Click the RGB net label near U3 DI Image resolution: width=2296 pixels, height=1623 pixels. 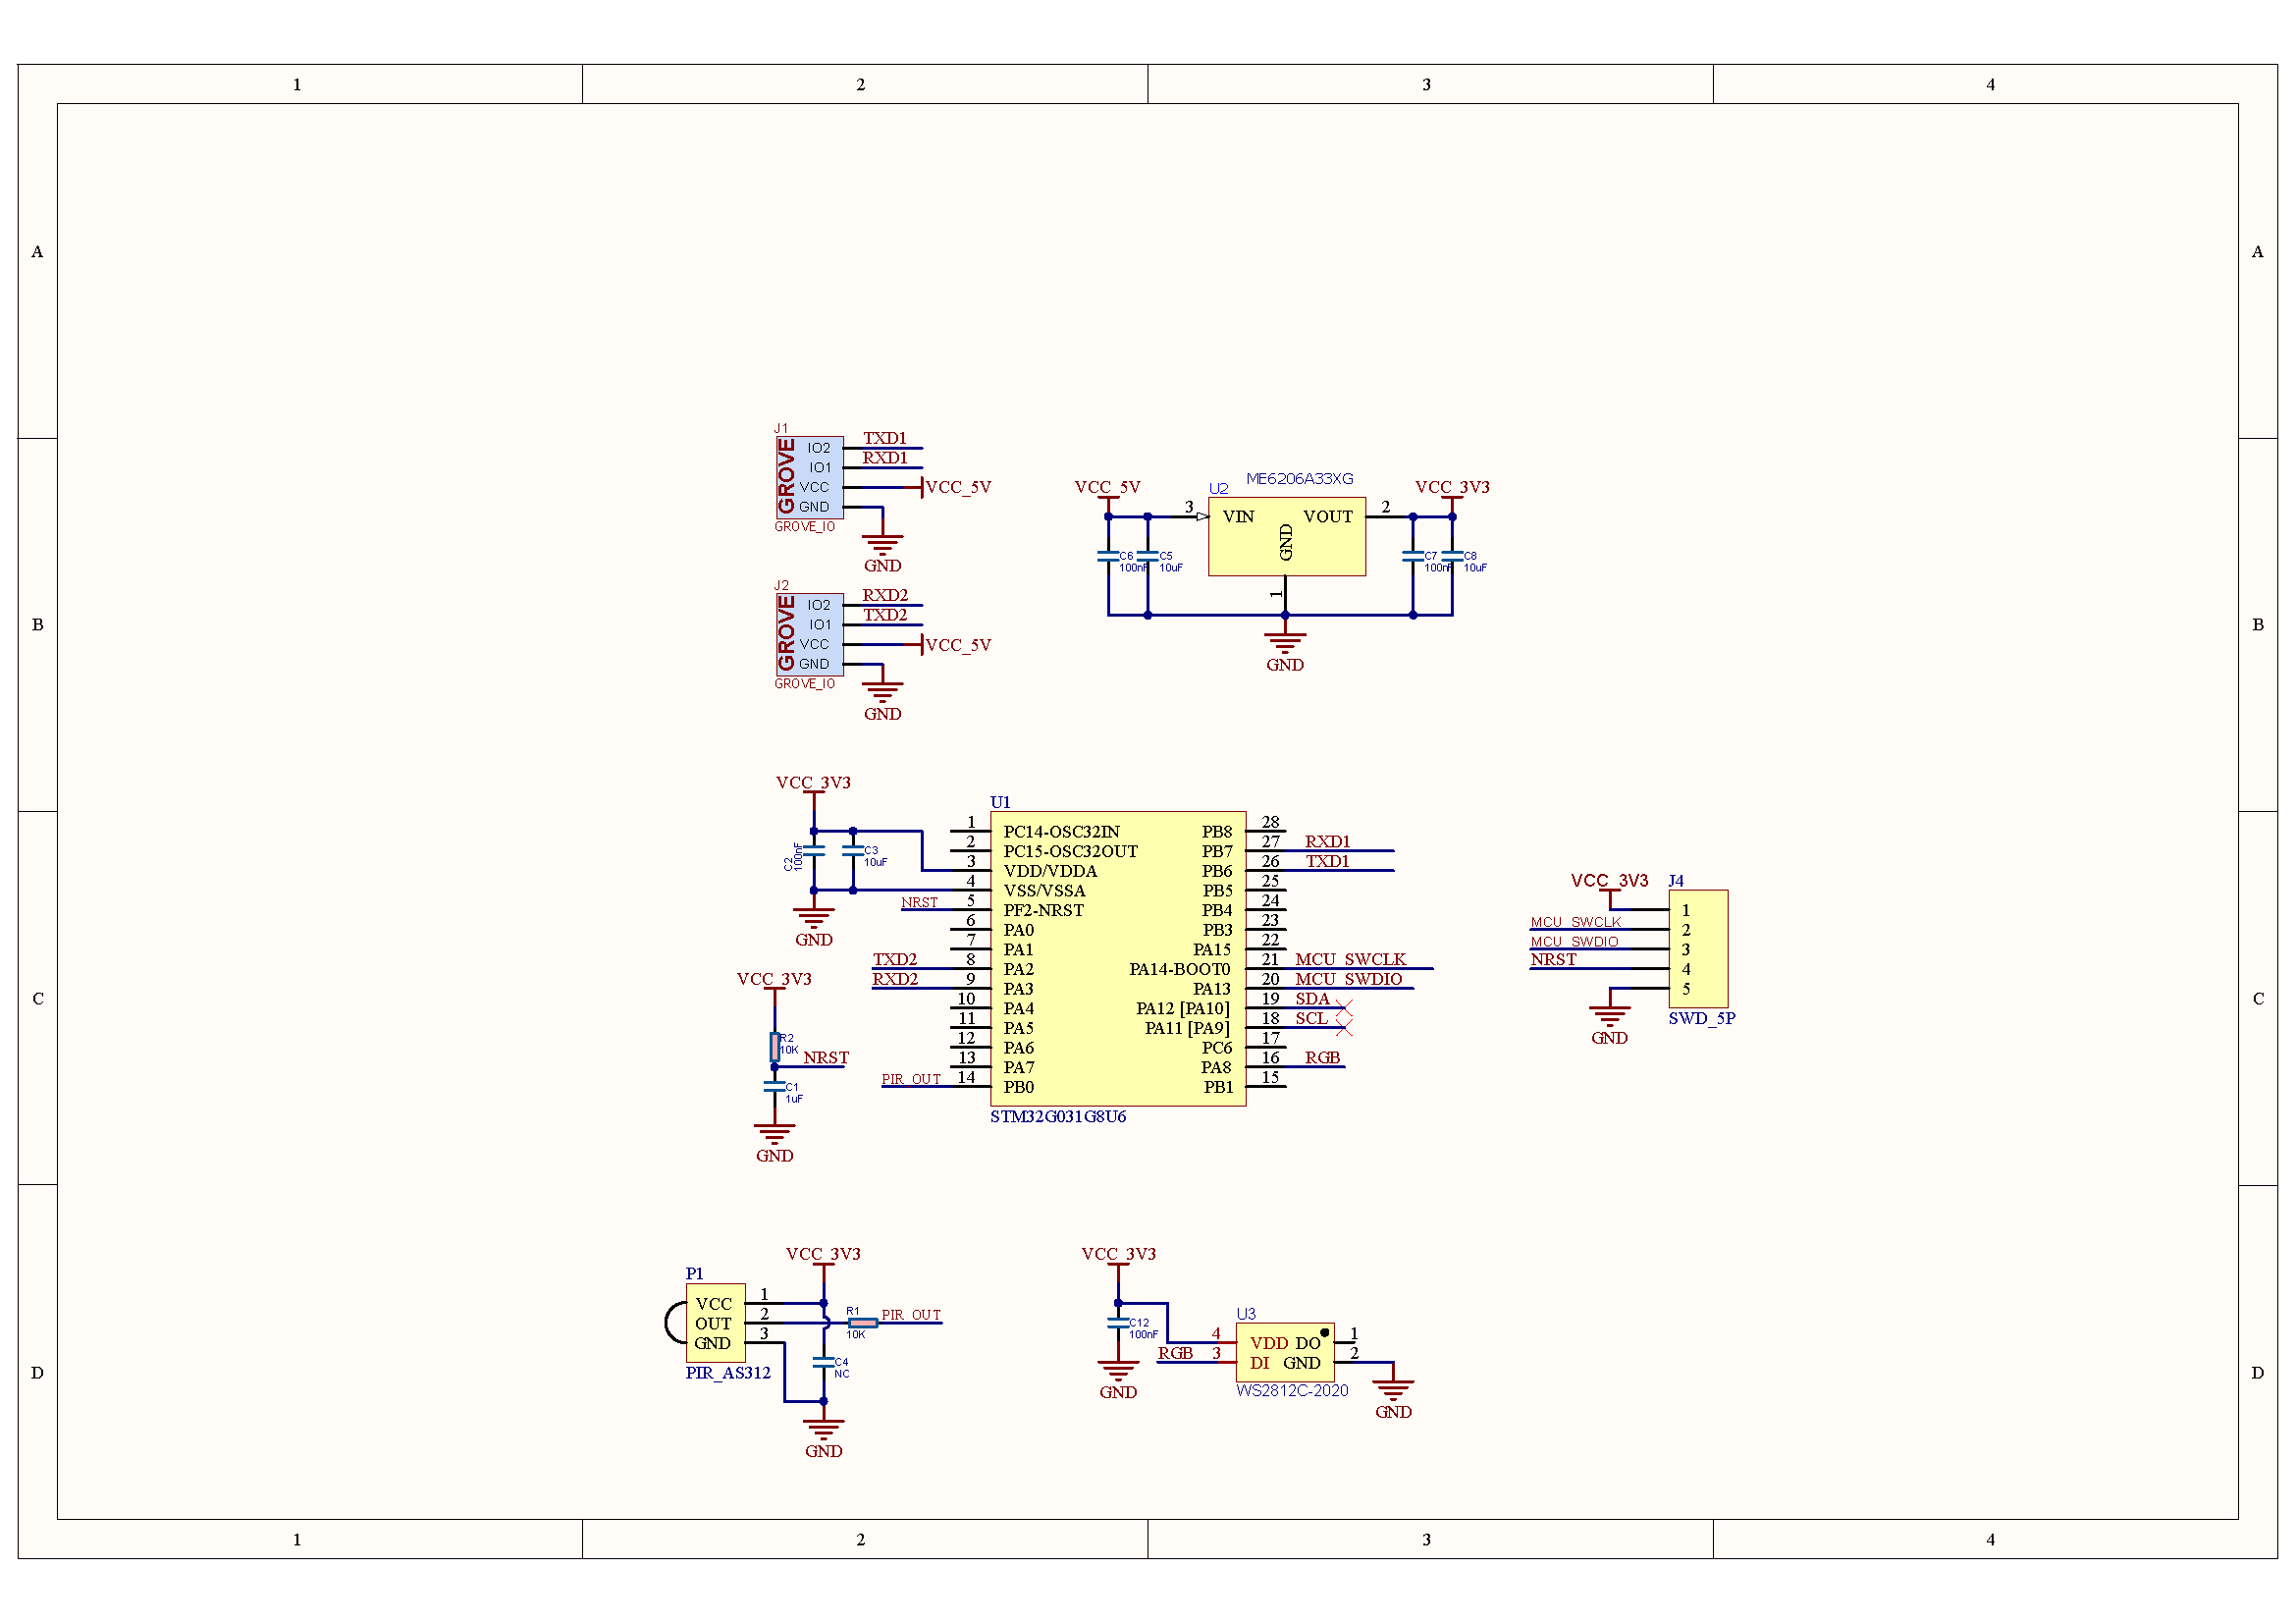click(x=1175, y=1353)
